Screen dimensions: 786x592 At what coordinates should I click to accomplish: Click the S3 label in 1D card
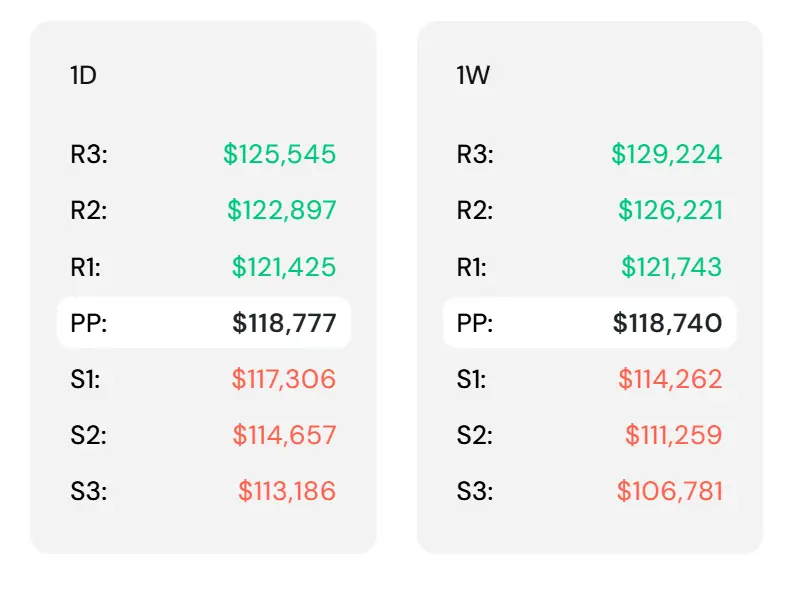[x=89, y=491]
